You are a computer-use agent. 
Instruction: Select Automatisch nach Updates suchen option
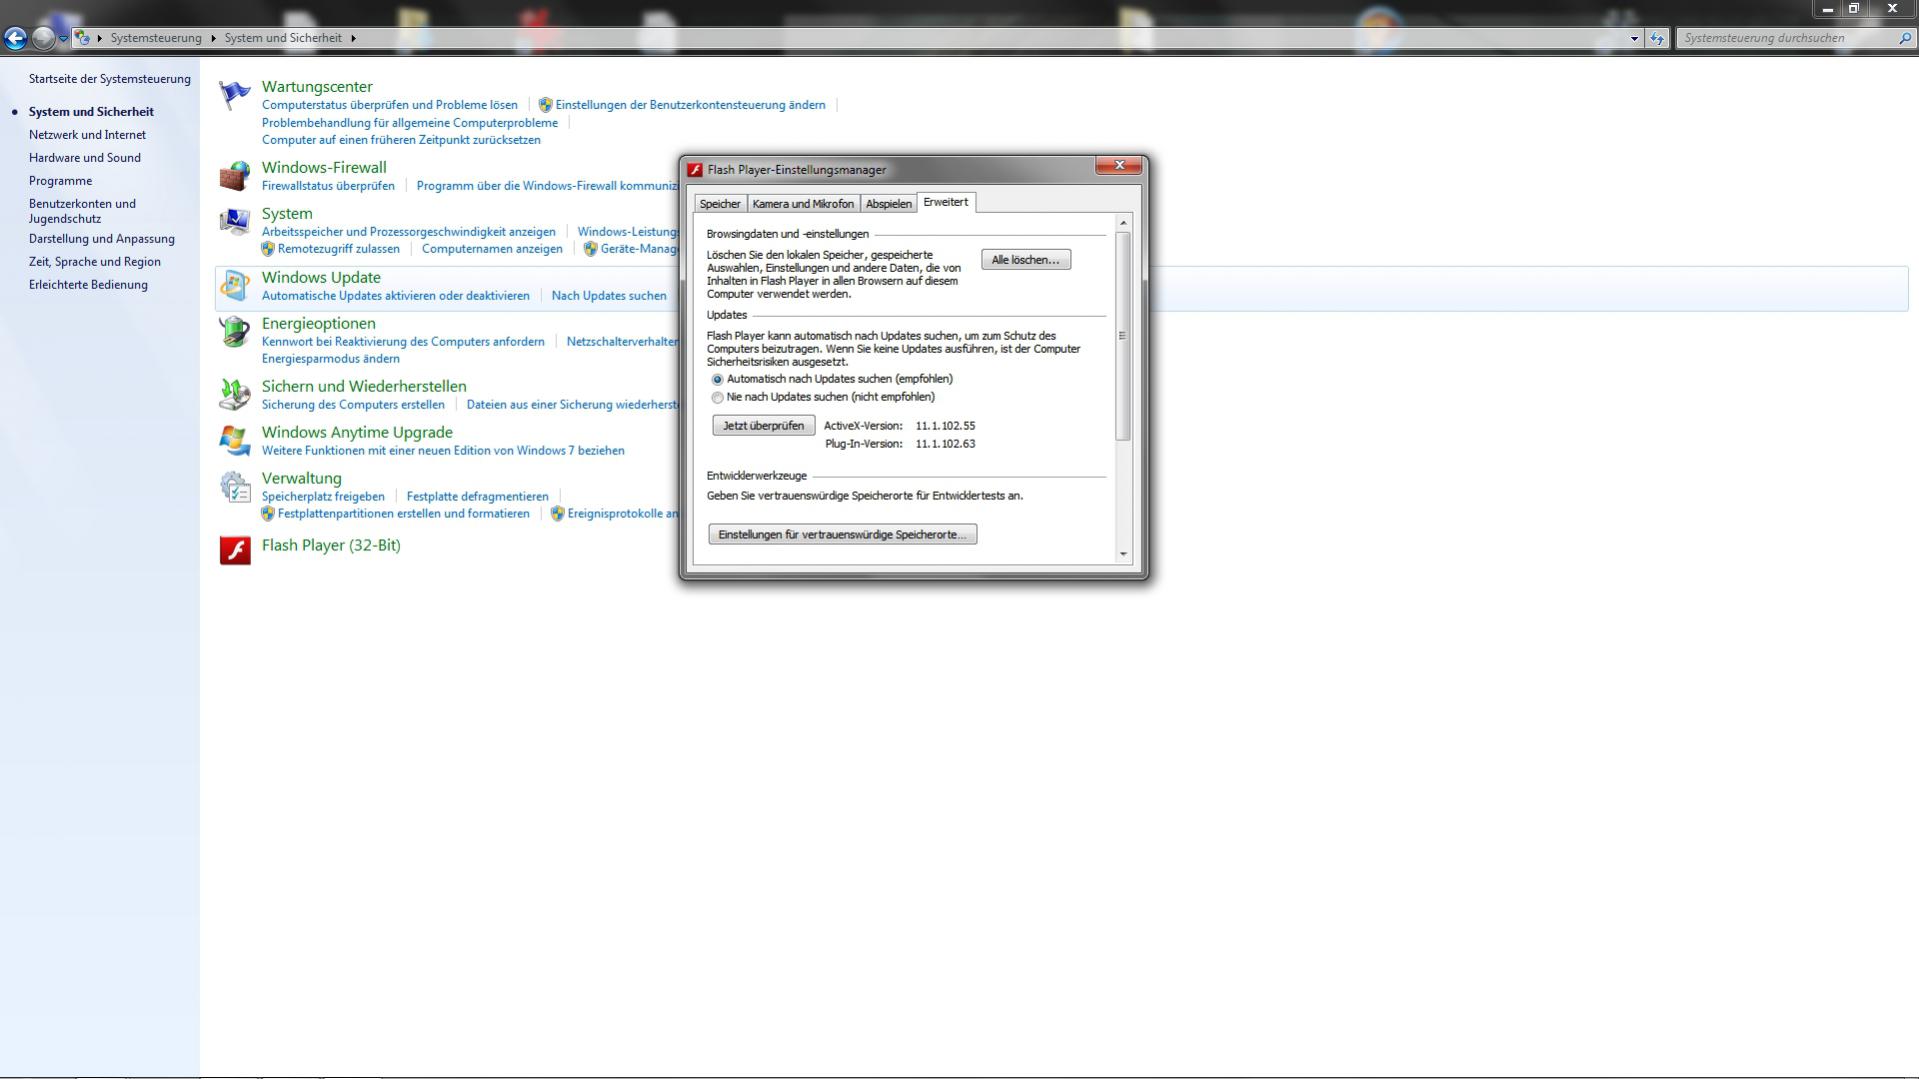tap(717, 380)
